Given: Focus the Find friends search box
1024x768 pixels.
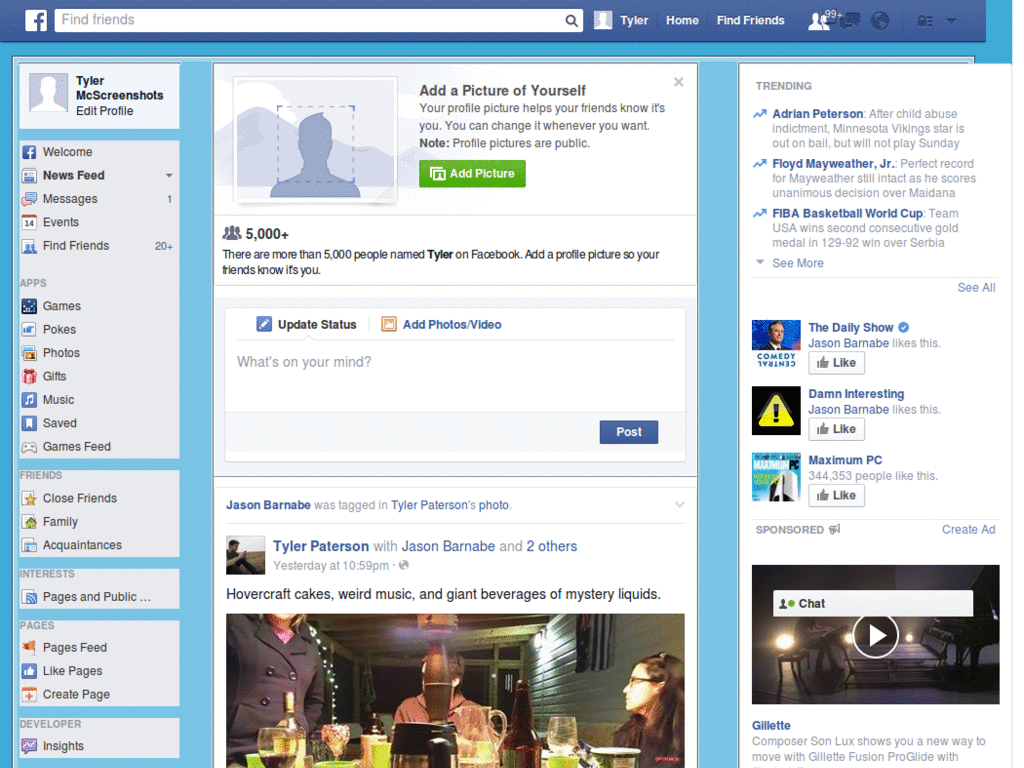Looking at the screenshot, I should pos(312,20).
